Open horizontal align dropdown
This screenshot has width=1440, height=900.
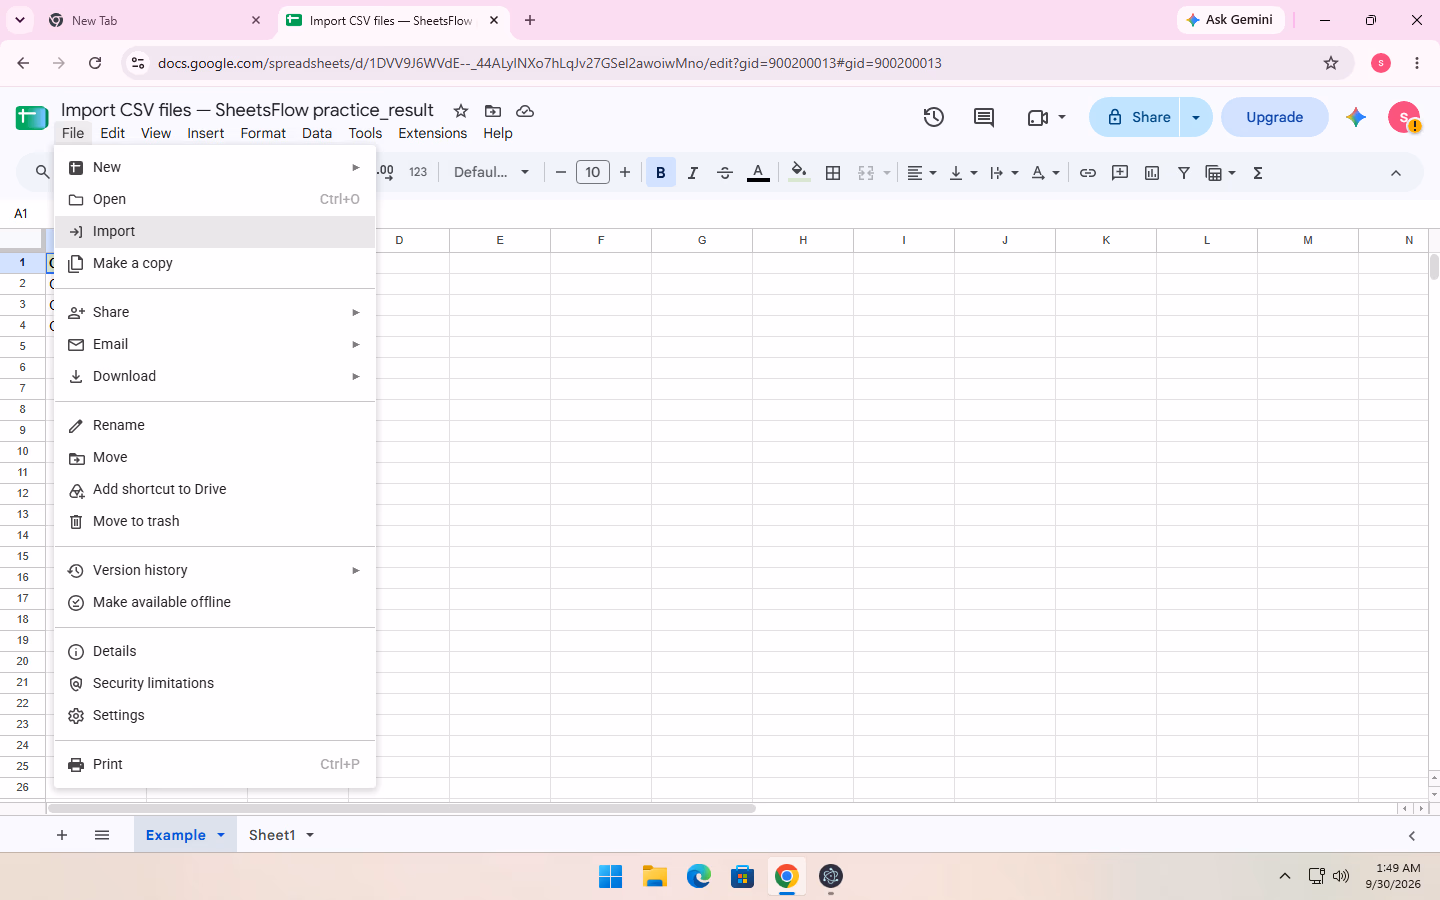point(921,173)
